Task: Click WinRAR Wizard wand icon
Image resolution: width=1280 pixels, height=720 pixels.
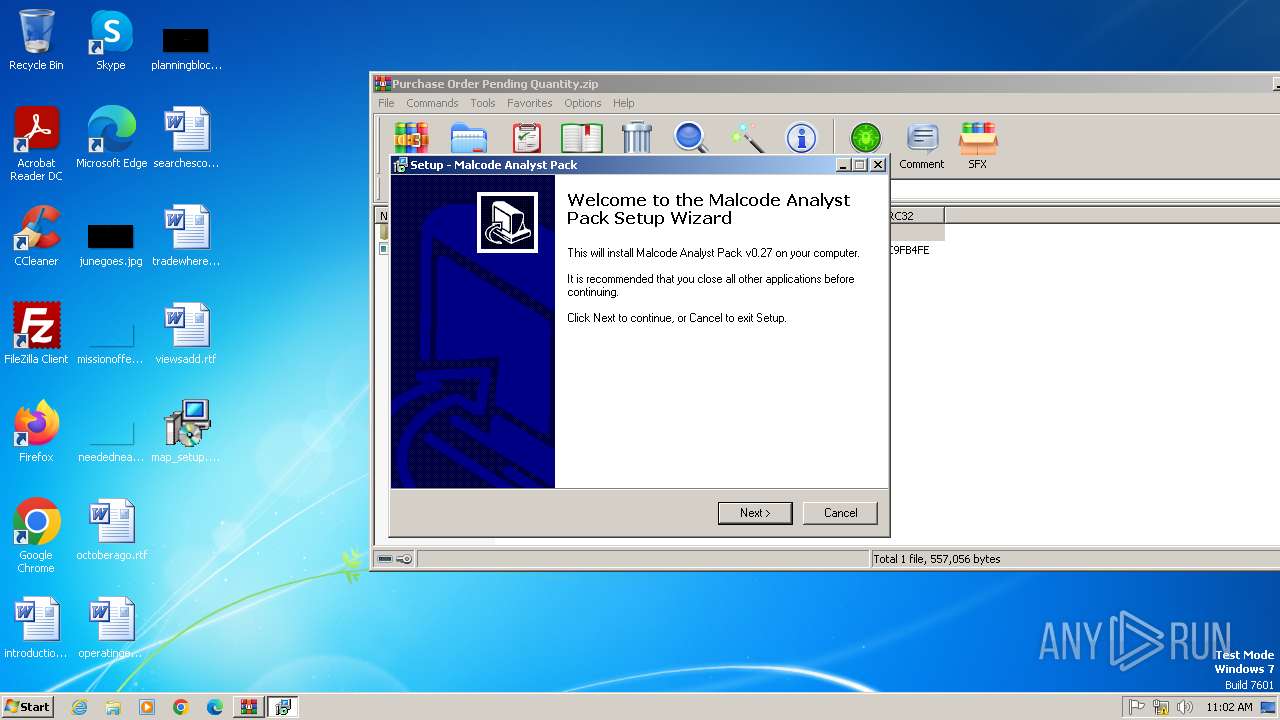Action: pos(746,138)
